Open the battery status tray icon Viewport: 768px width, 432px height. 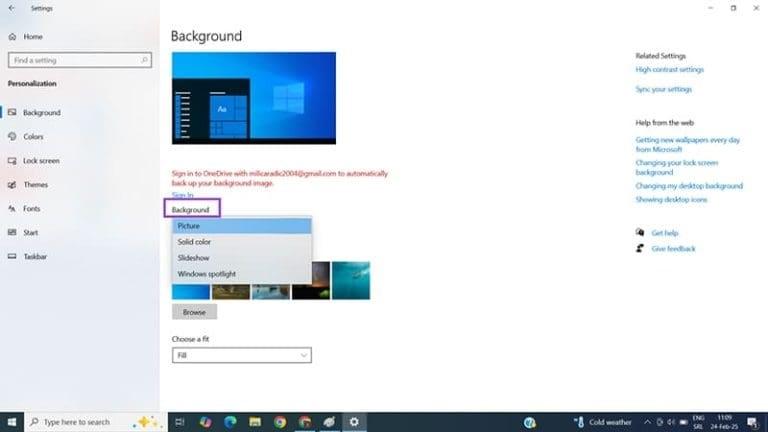click(x=683, y=422)
